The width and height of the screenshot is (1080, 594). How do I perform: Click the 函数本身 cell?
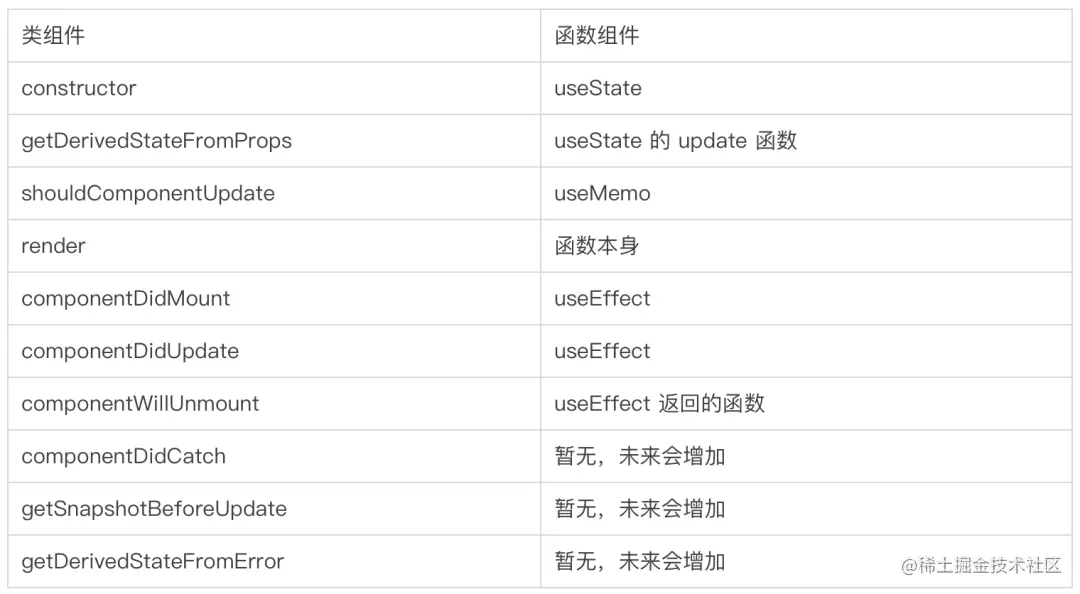(597, 246)
